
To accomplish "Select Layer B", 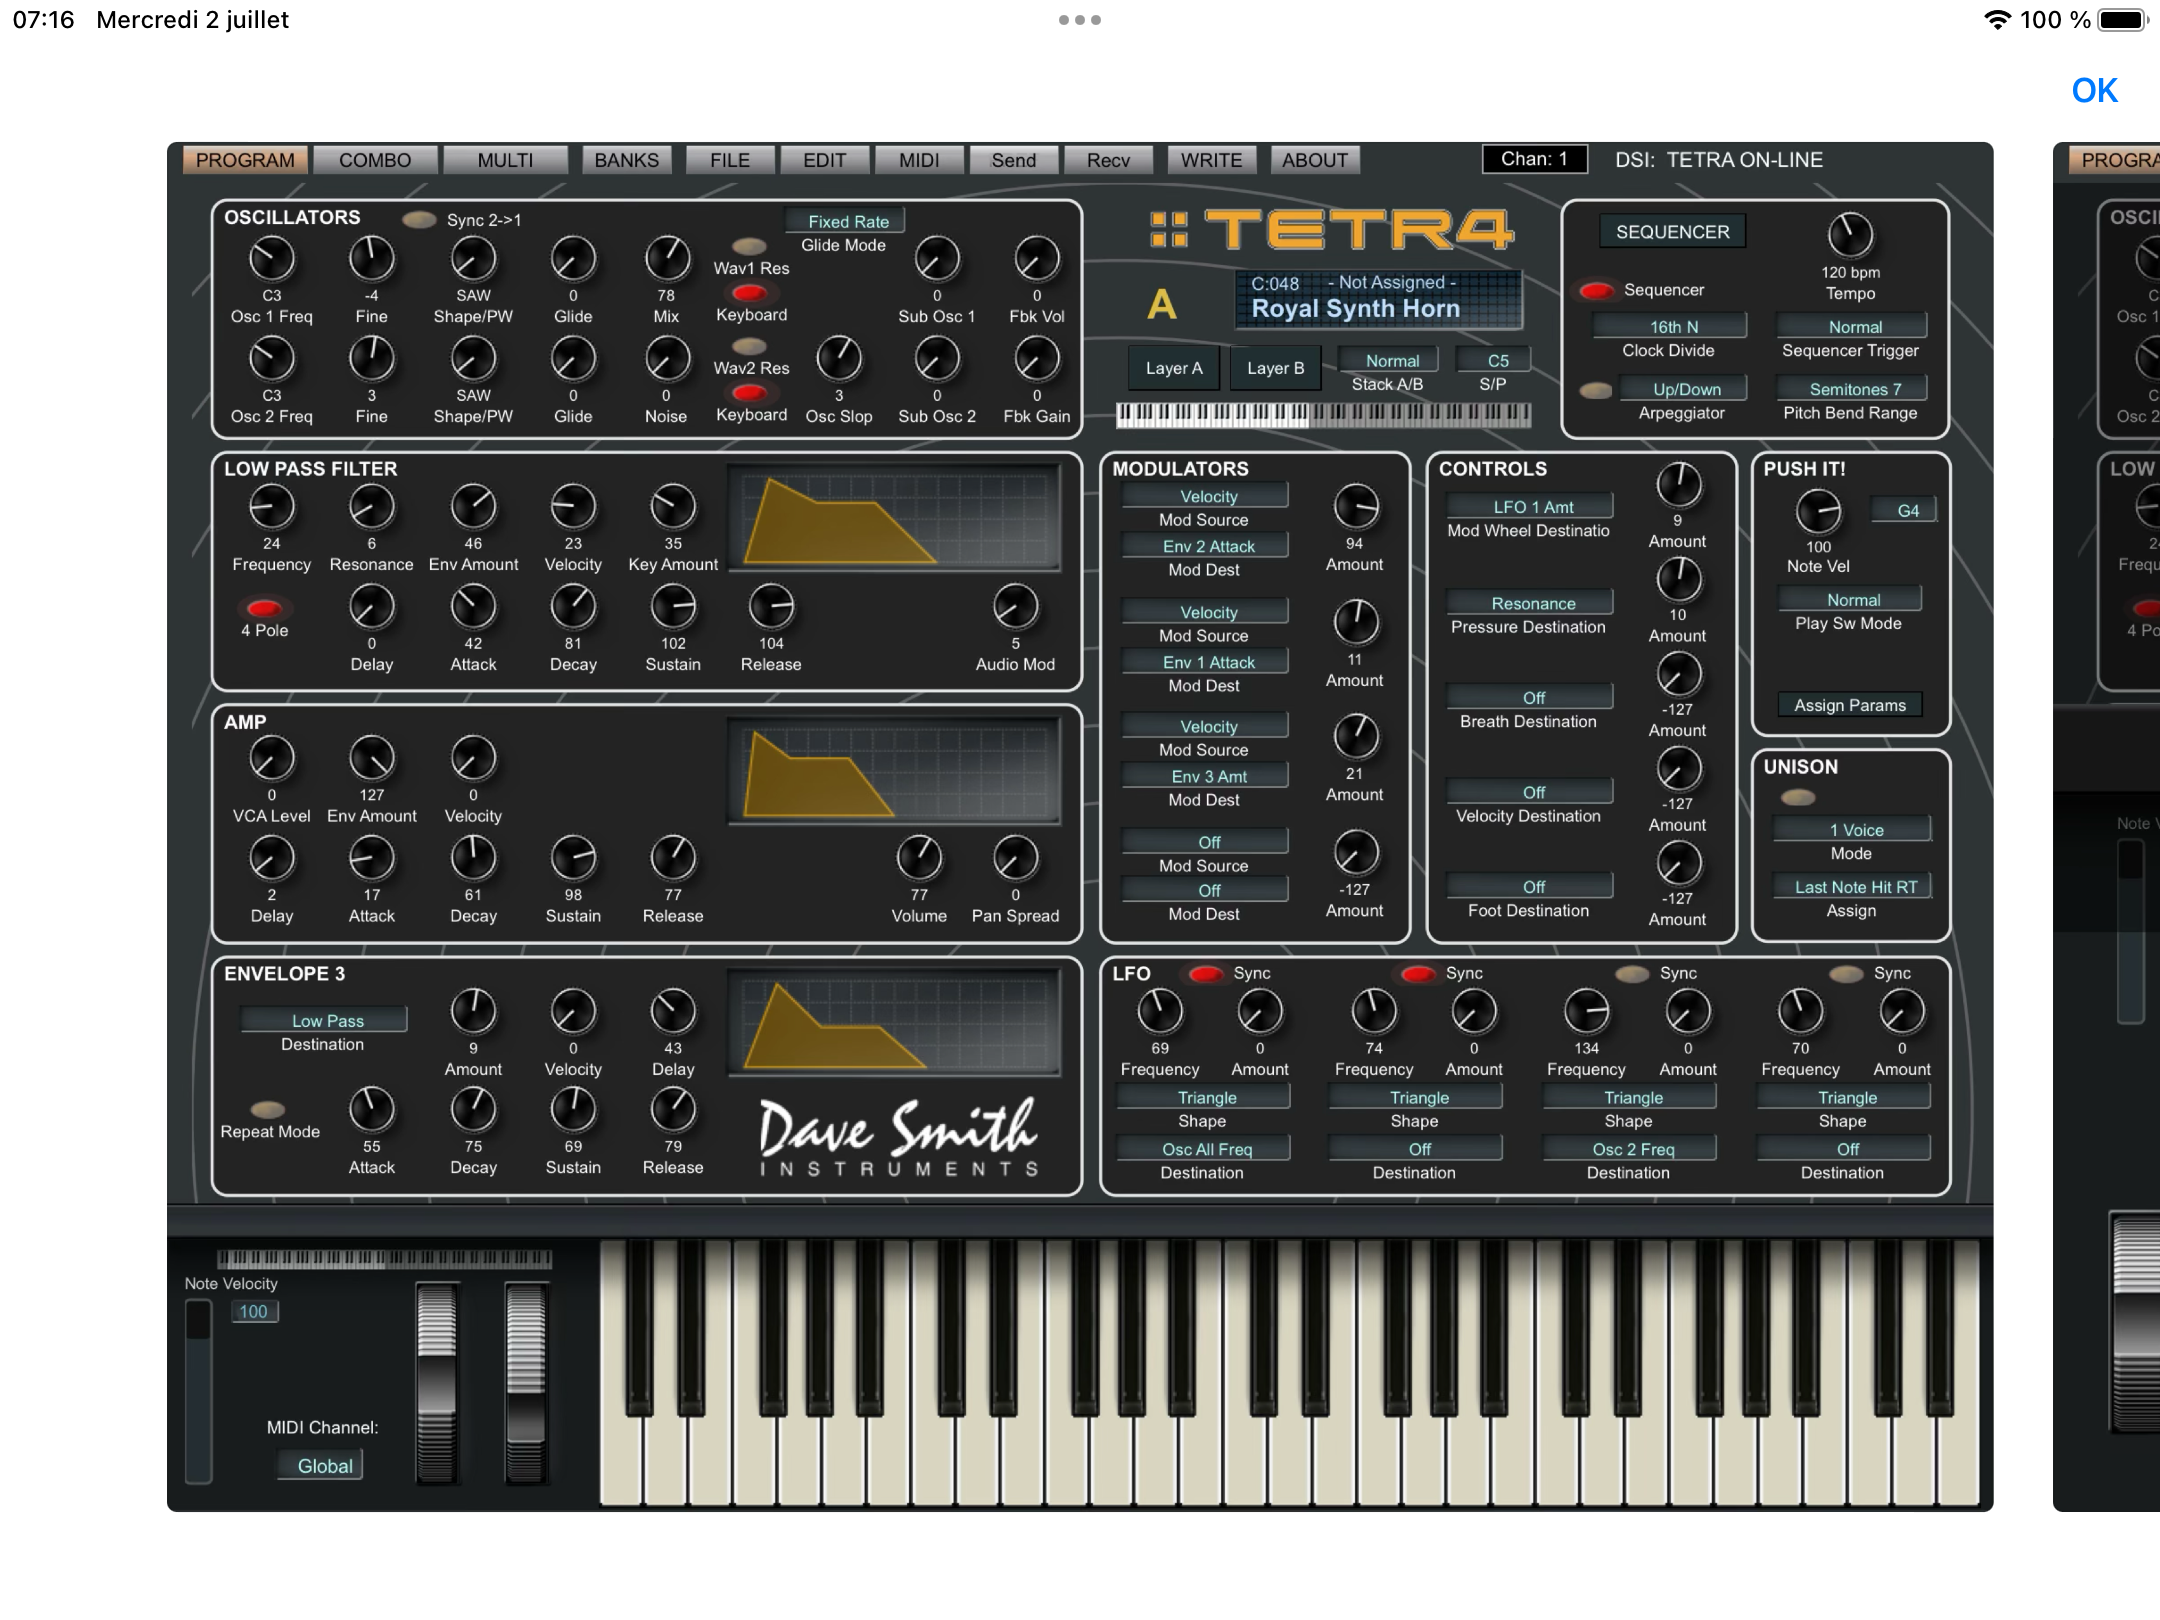I will point(1275,368).
